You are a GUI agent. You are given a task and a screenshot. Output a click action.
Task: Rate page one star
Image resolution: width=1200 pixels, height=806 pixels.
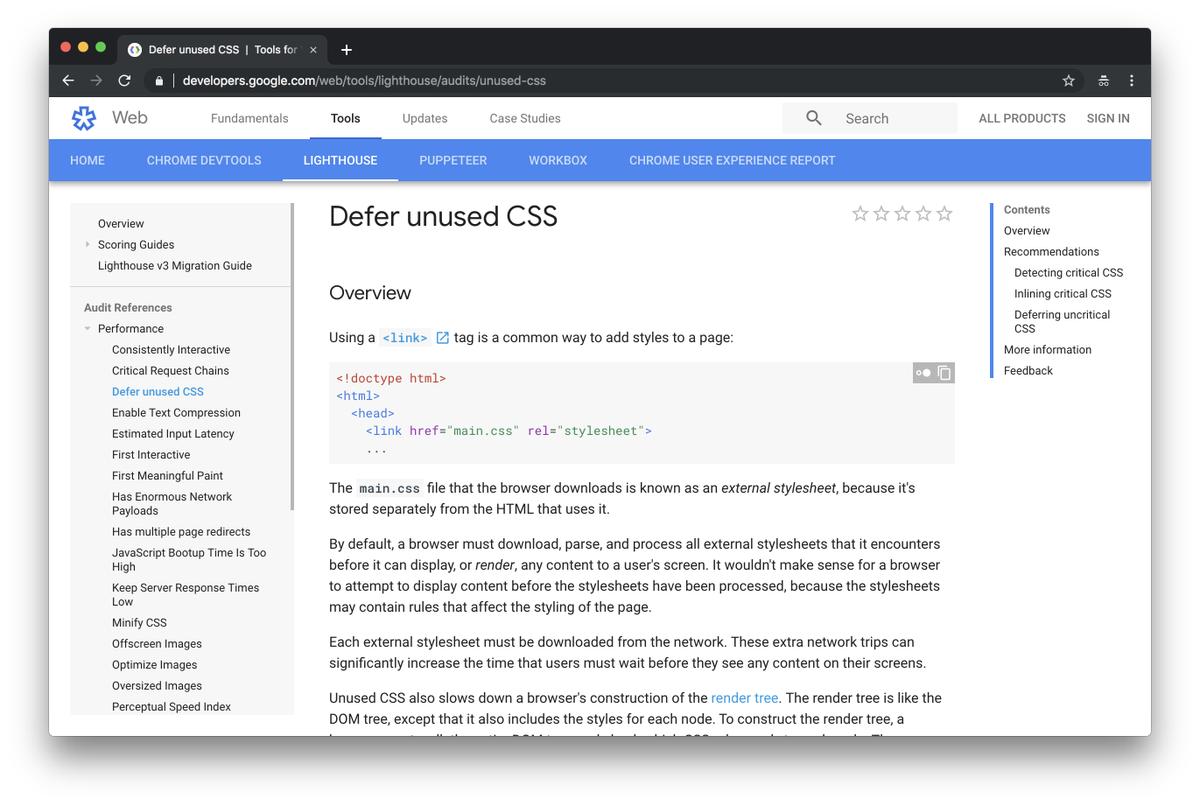[860, 213]
